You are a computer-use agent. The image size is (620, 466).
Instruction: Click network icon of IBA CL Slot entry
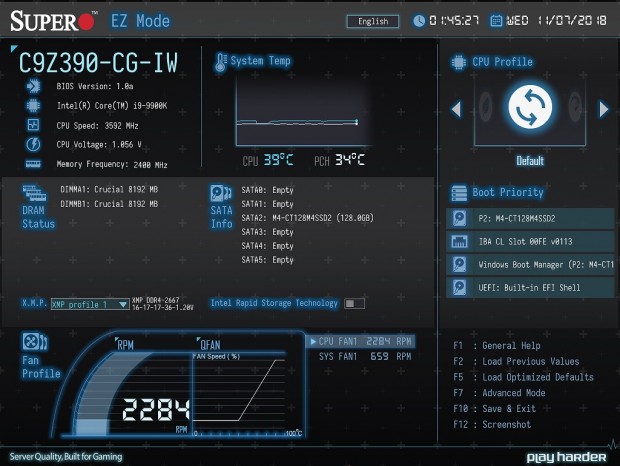click(459, 241)
